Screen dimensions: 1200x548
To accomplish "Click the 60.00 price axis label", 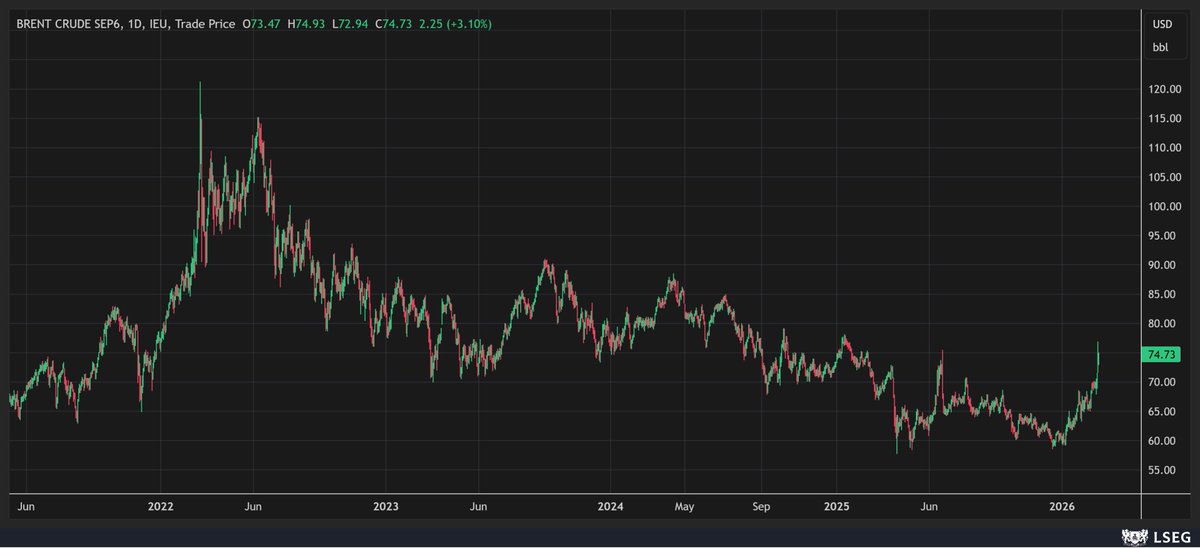I will [1164, 441].
